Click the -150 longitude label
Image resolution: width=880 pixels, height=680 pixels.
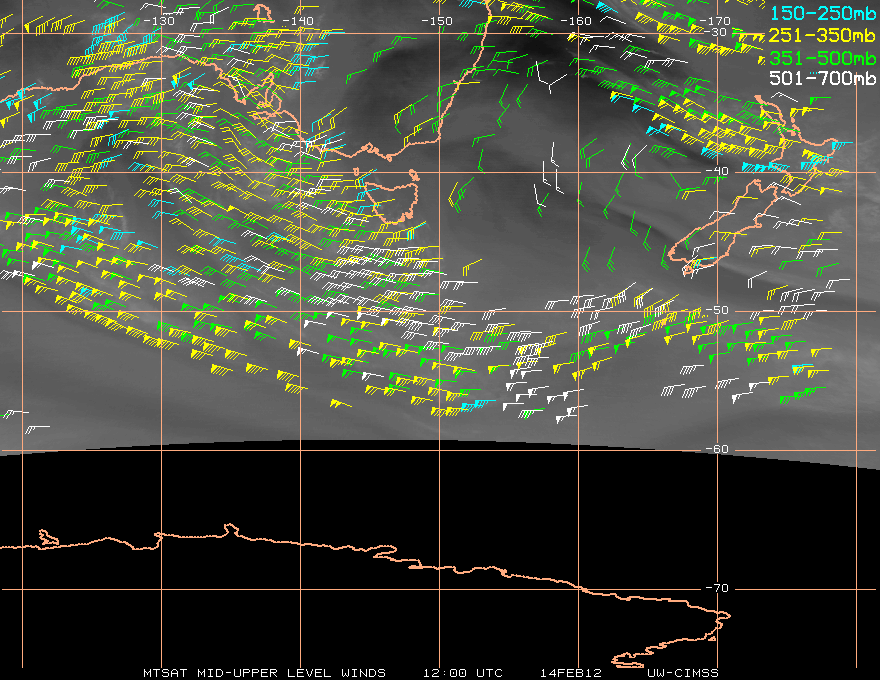pos(437,21)
